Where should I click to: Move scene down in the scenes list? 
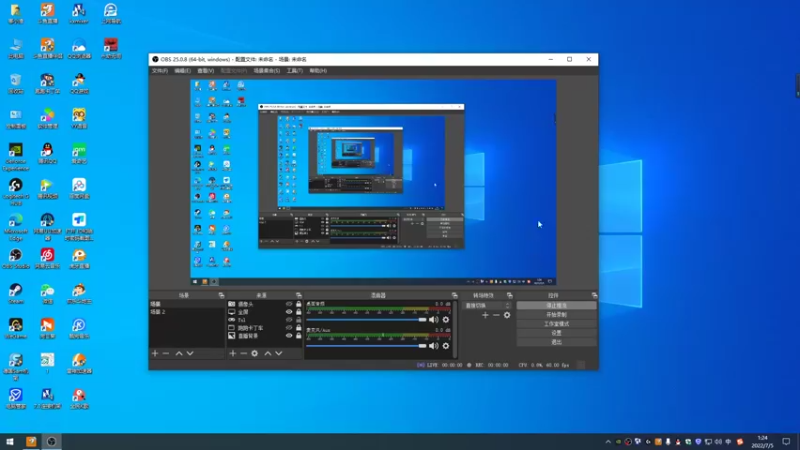[x=190, y=353]
